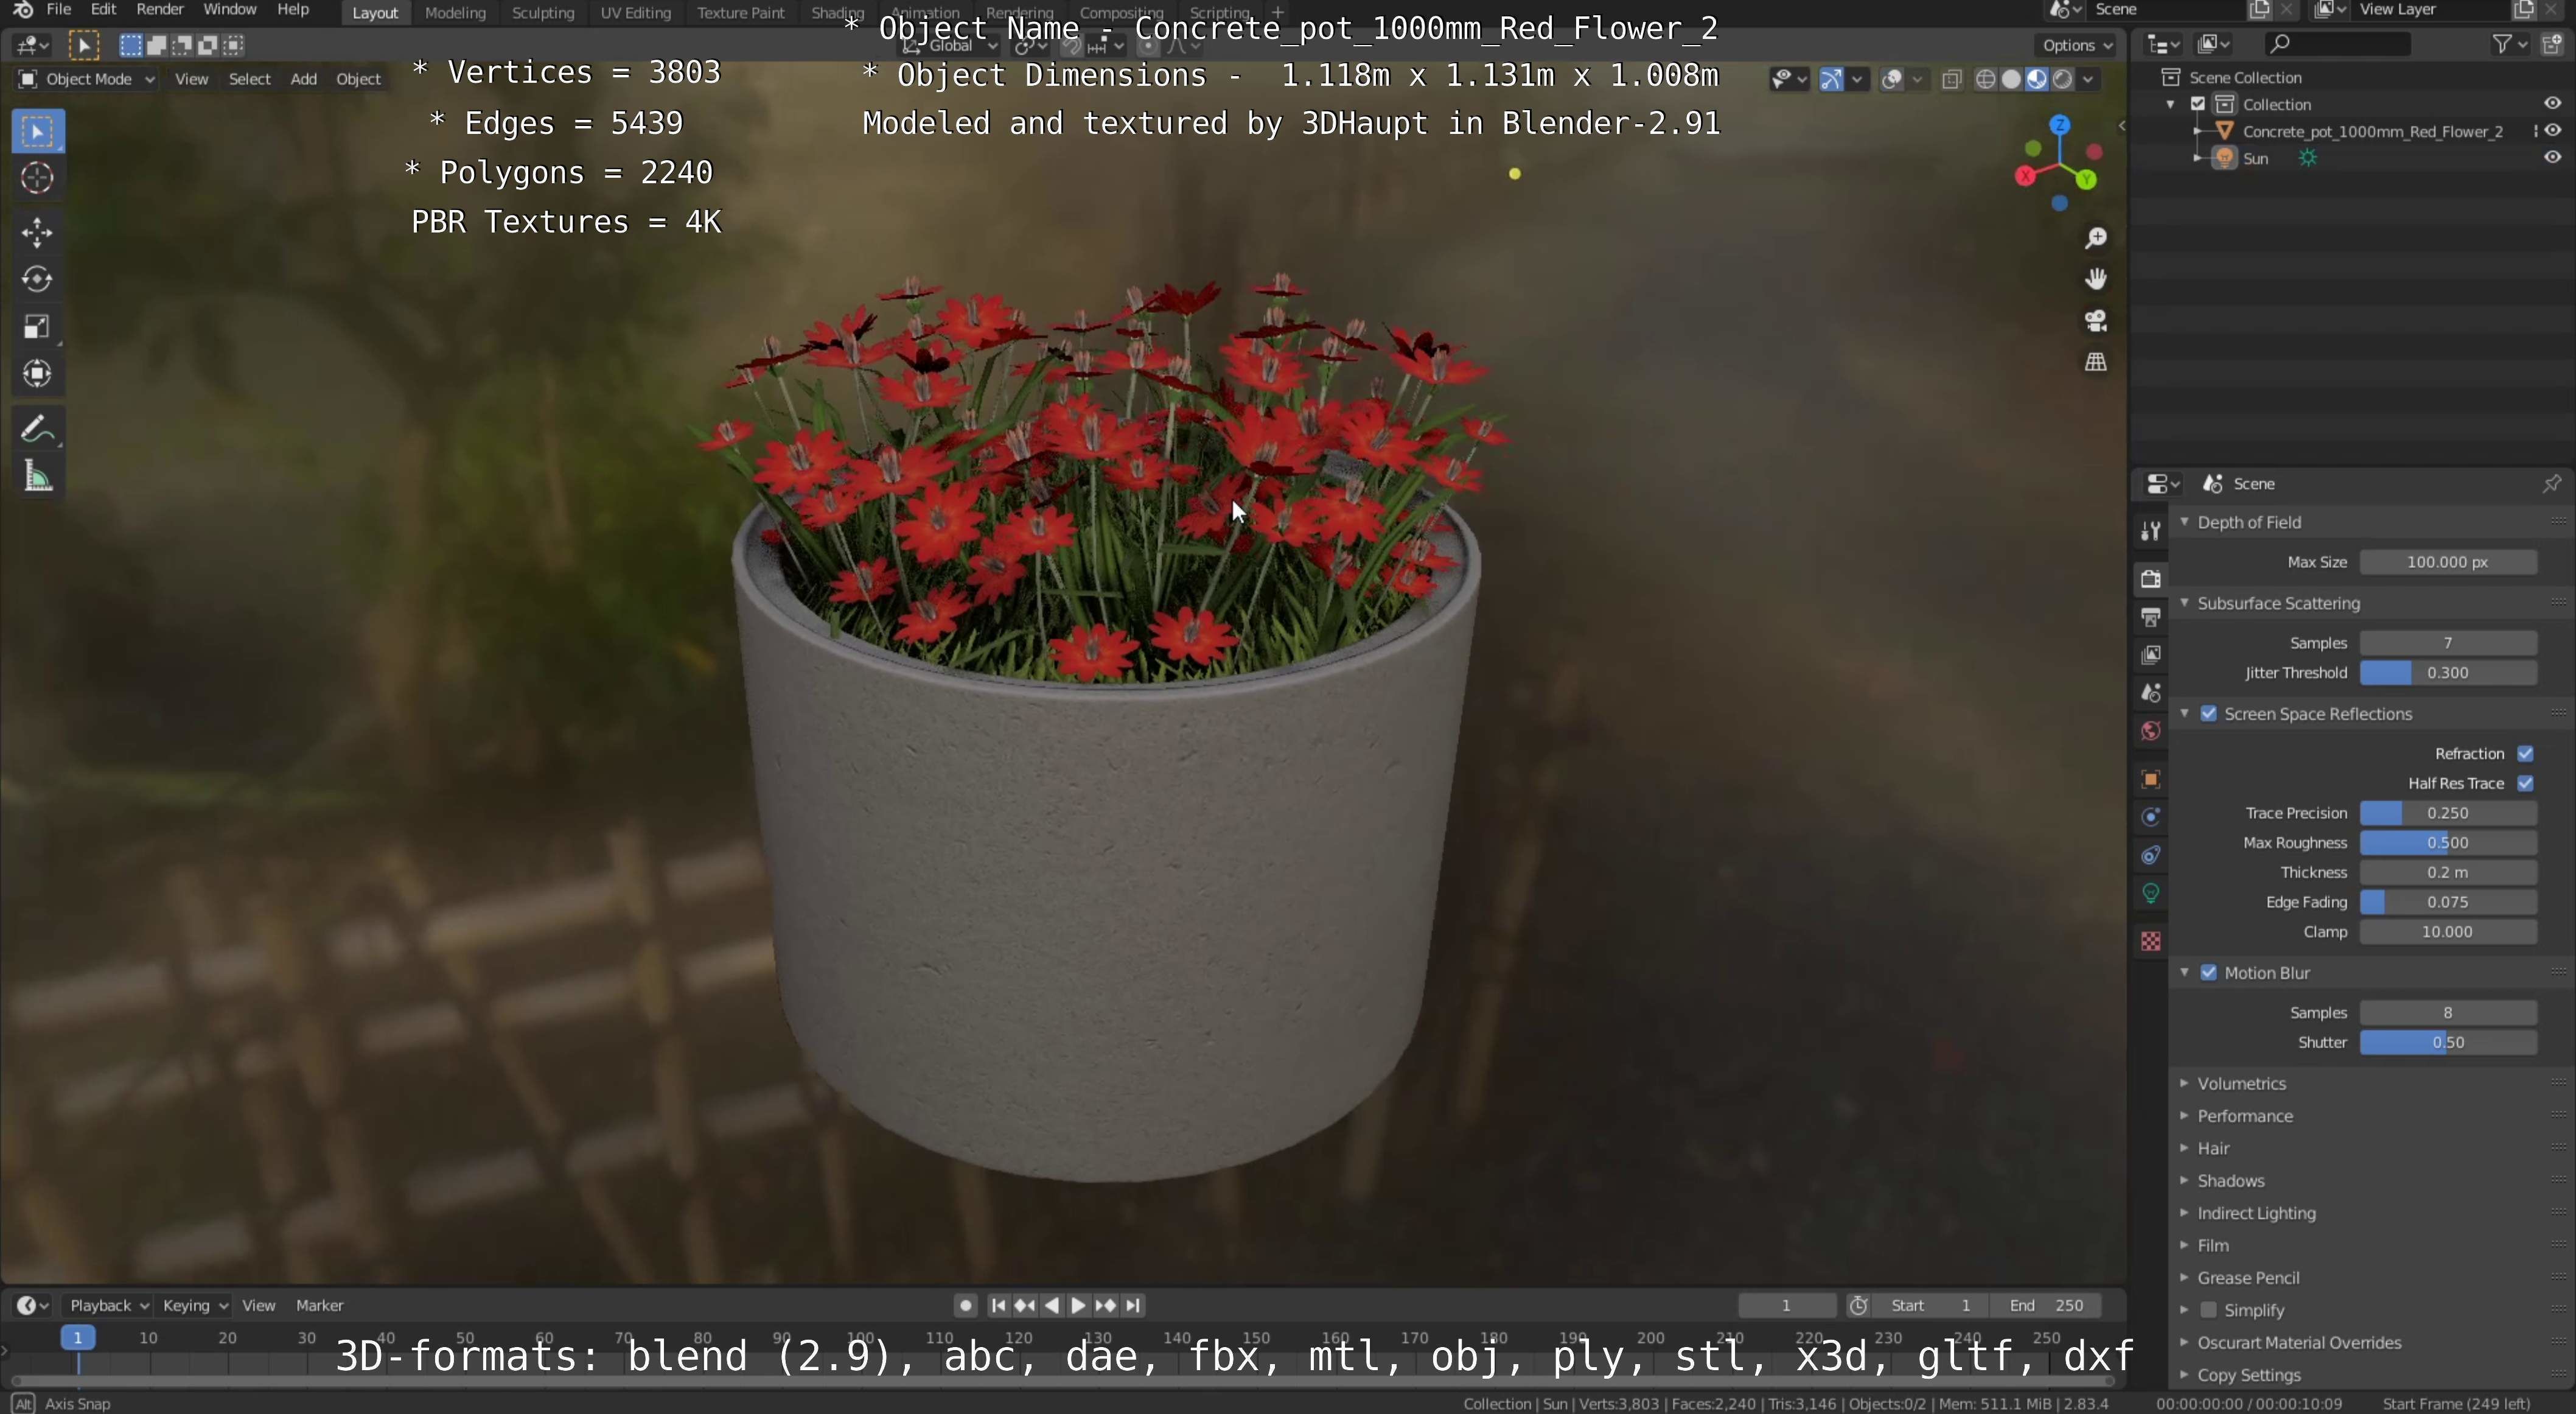2576x1414 pixels.
Task: Jump to the timeline end frame
Action: (x=1132, y=1306)
